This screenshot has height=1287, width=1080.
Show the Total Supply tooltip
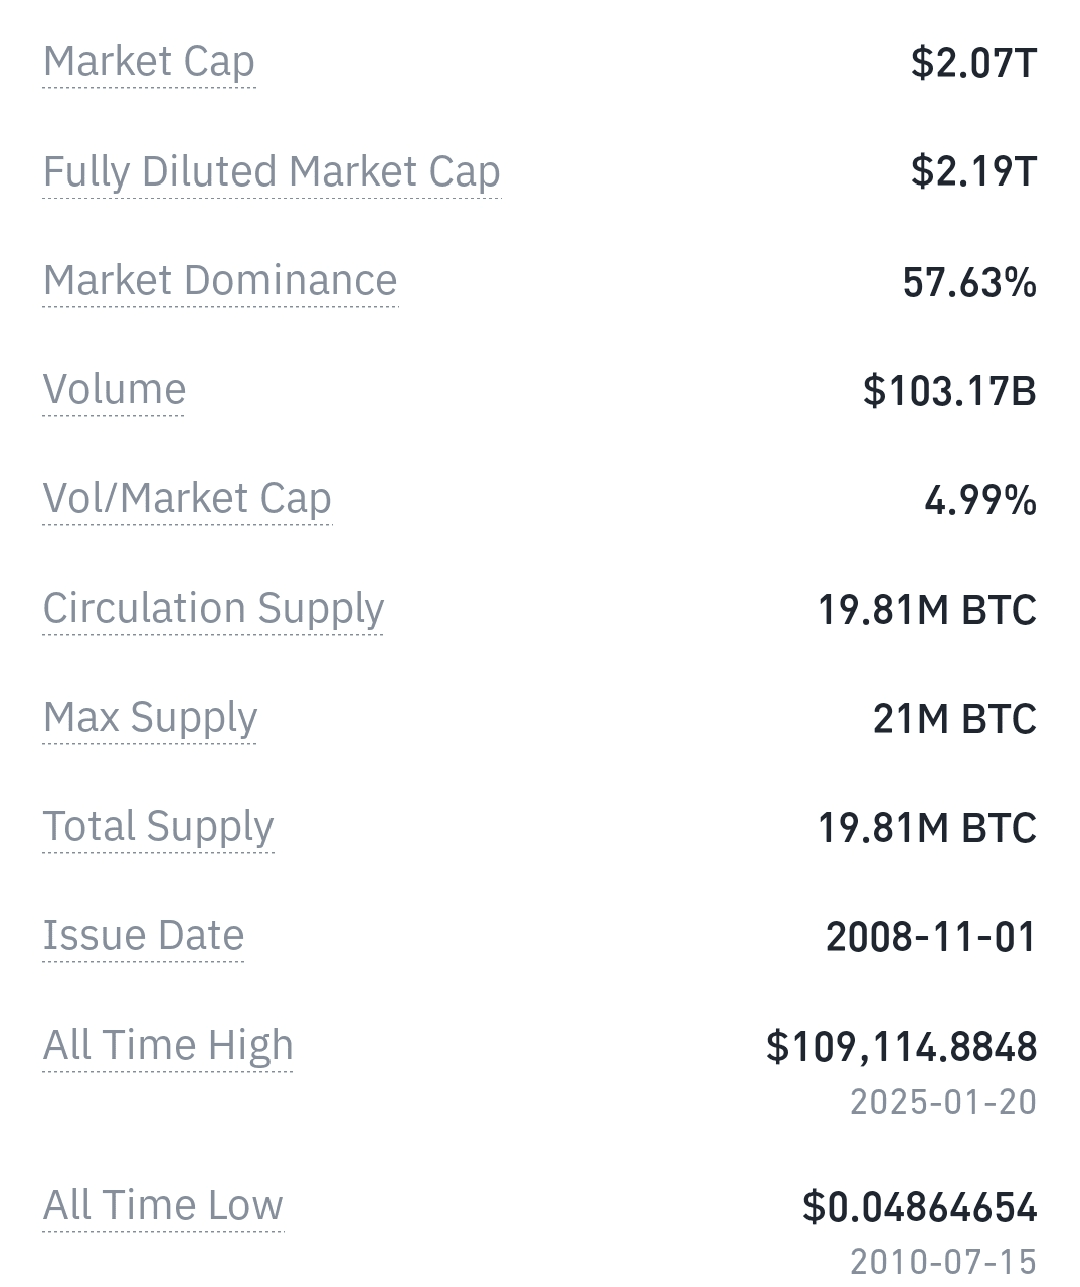pos(158,826)
